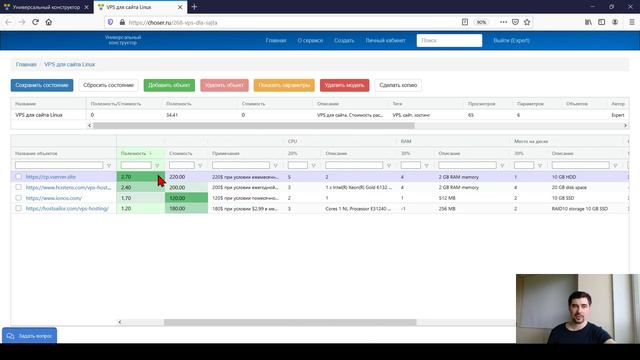Viewport: 640px width, 360px height.
Task: Close the VPS для сайта Linux tab
Action: click(x=180, y=7)
